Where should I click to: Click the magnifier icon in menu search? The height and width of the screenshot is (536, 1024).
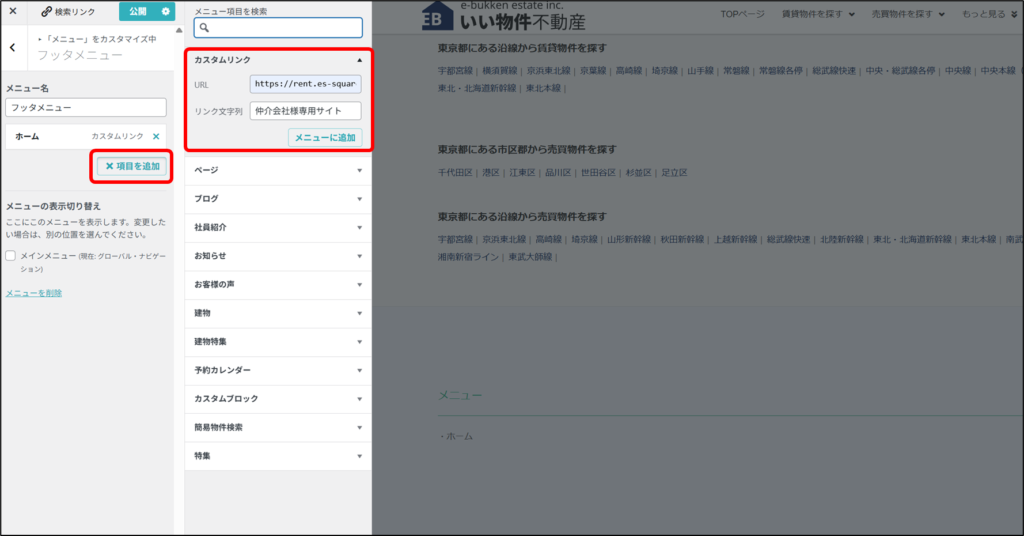pyautogui.click(x=203, y=28)
